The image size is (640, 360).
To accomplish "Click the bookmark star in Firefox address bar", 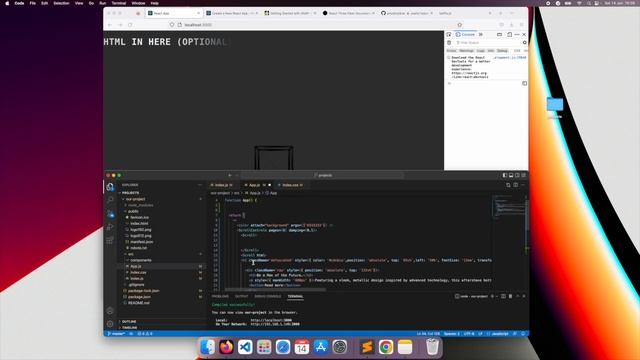I will [460, 25].
